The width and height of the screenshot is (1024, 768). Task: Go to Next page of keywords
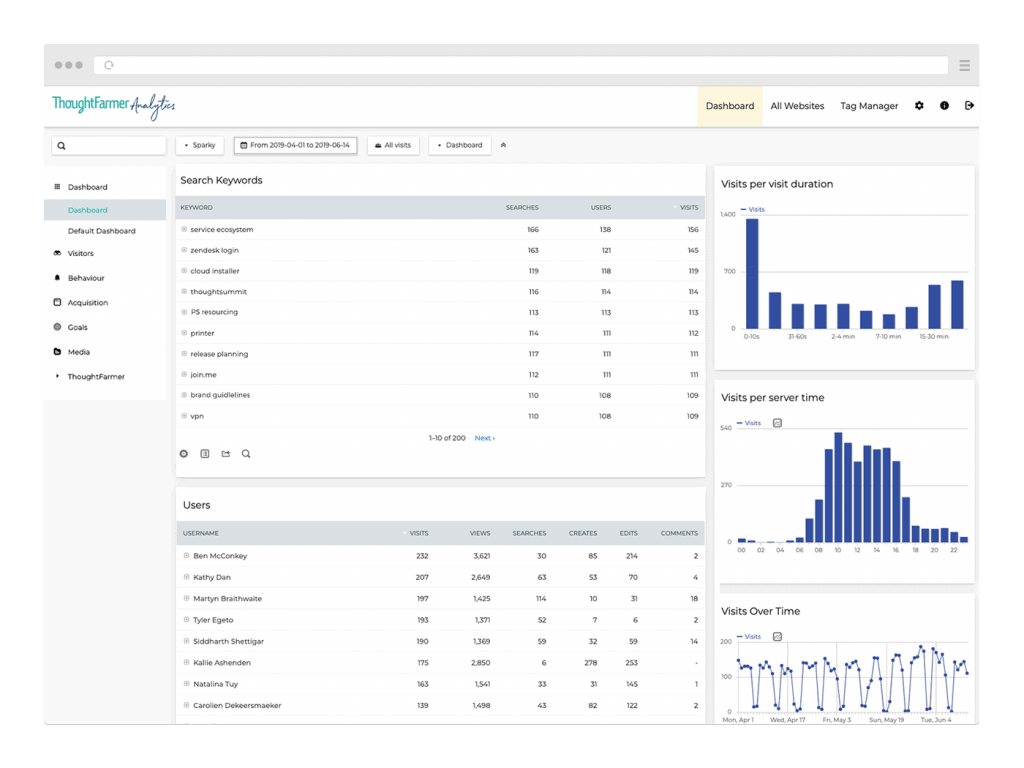[x=484, y=438]
